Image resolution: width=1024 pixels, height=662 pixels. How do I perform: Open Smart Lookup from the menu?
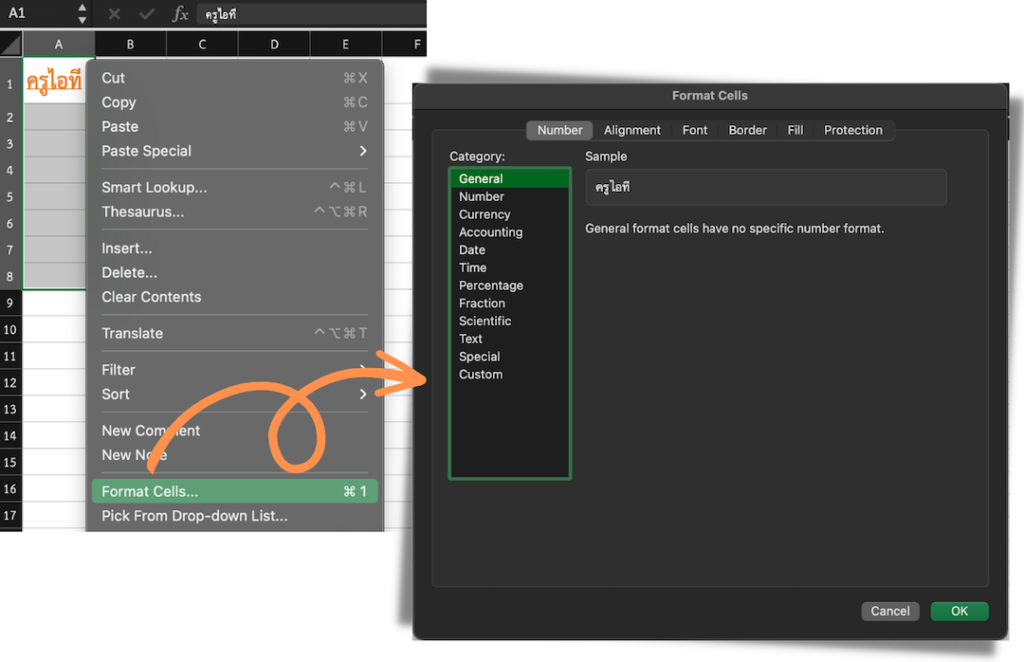(153, 187)
